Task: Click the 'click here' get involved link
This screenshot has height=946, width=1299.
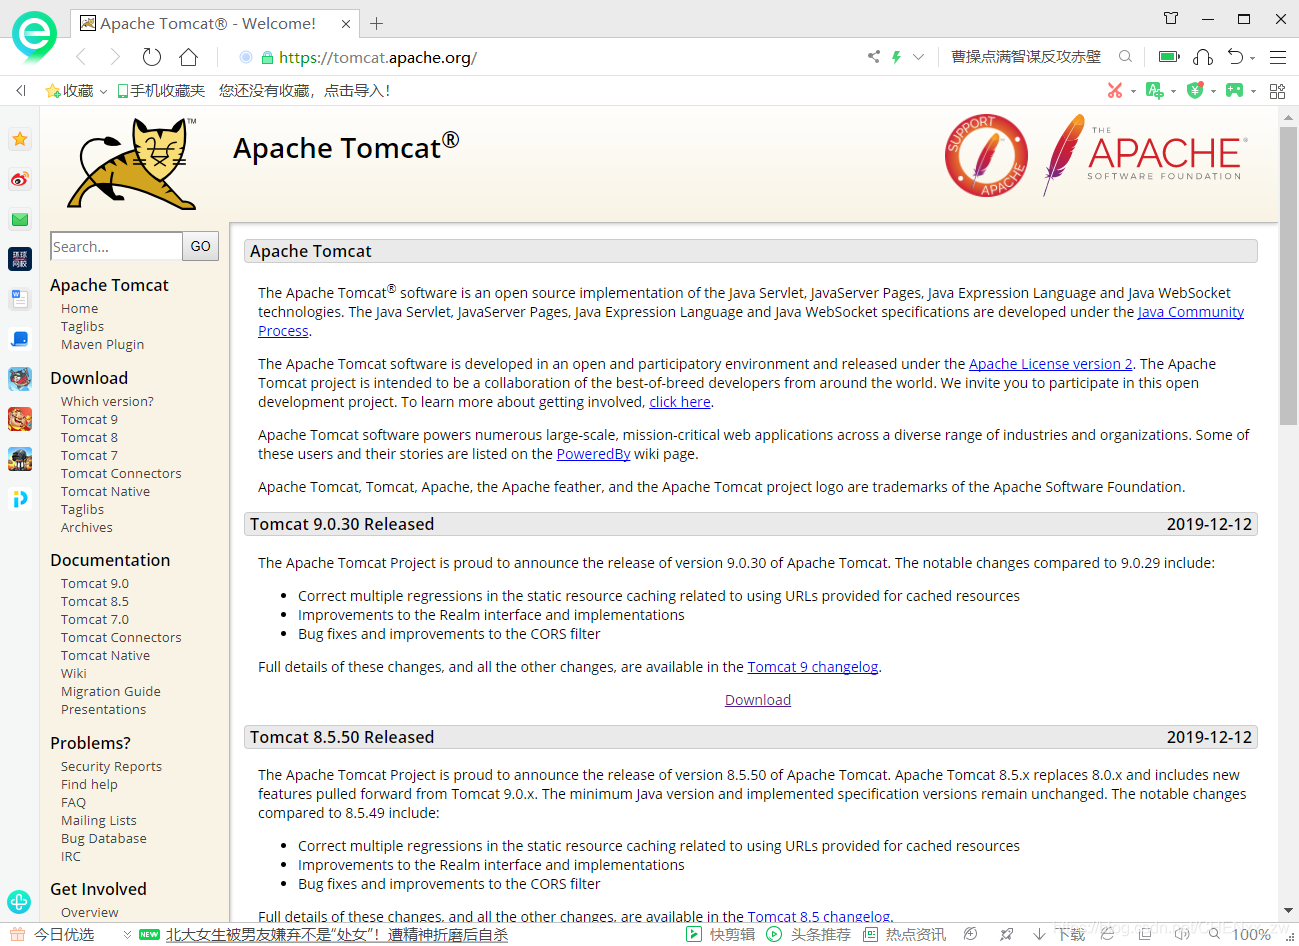Action: coord(680,402)
